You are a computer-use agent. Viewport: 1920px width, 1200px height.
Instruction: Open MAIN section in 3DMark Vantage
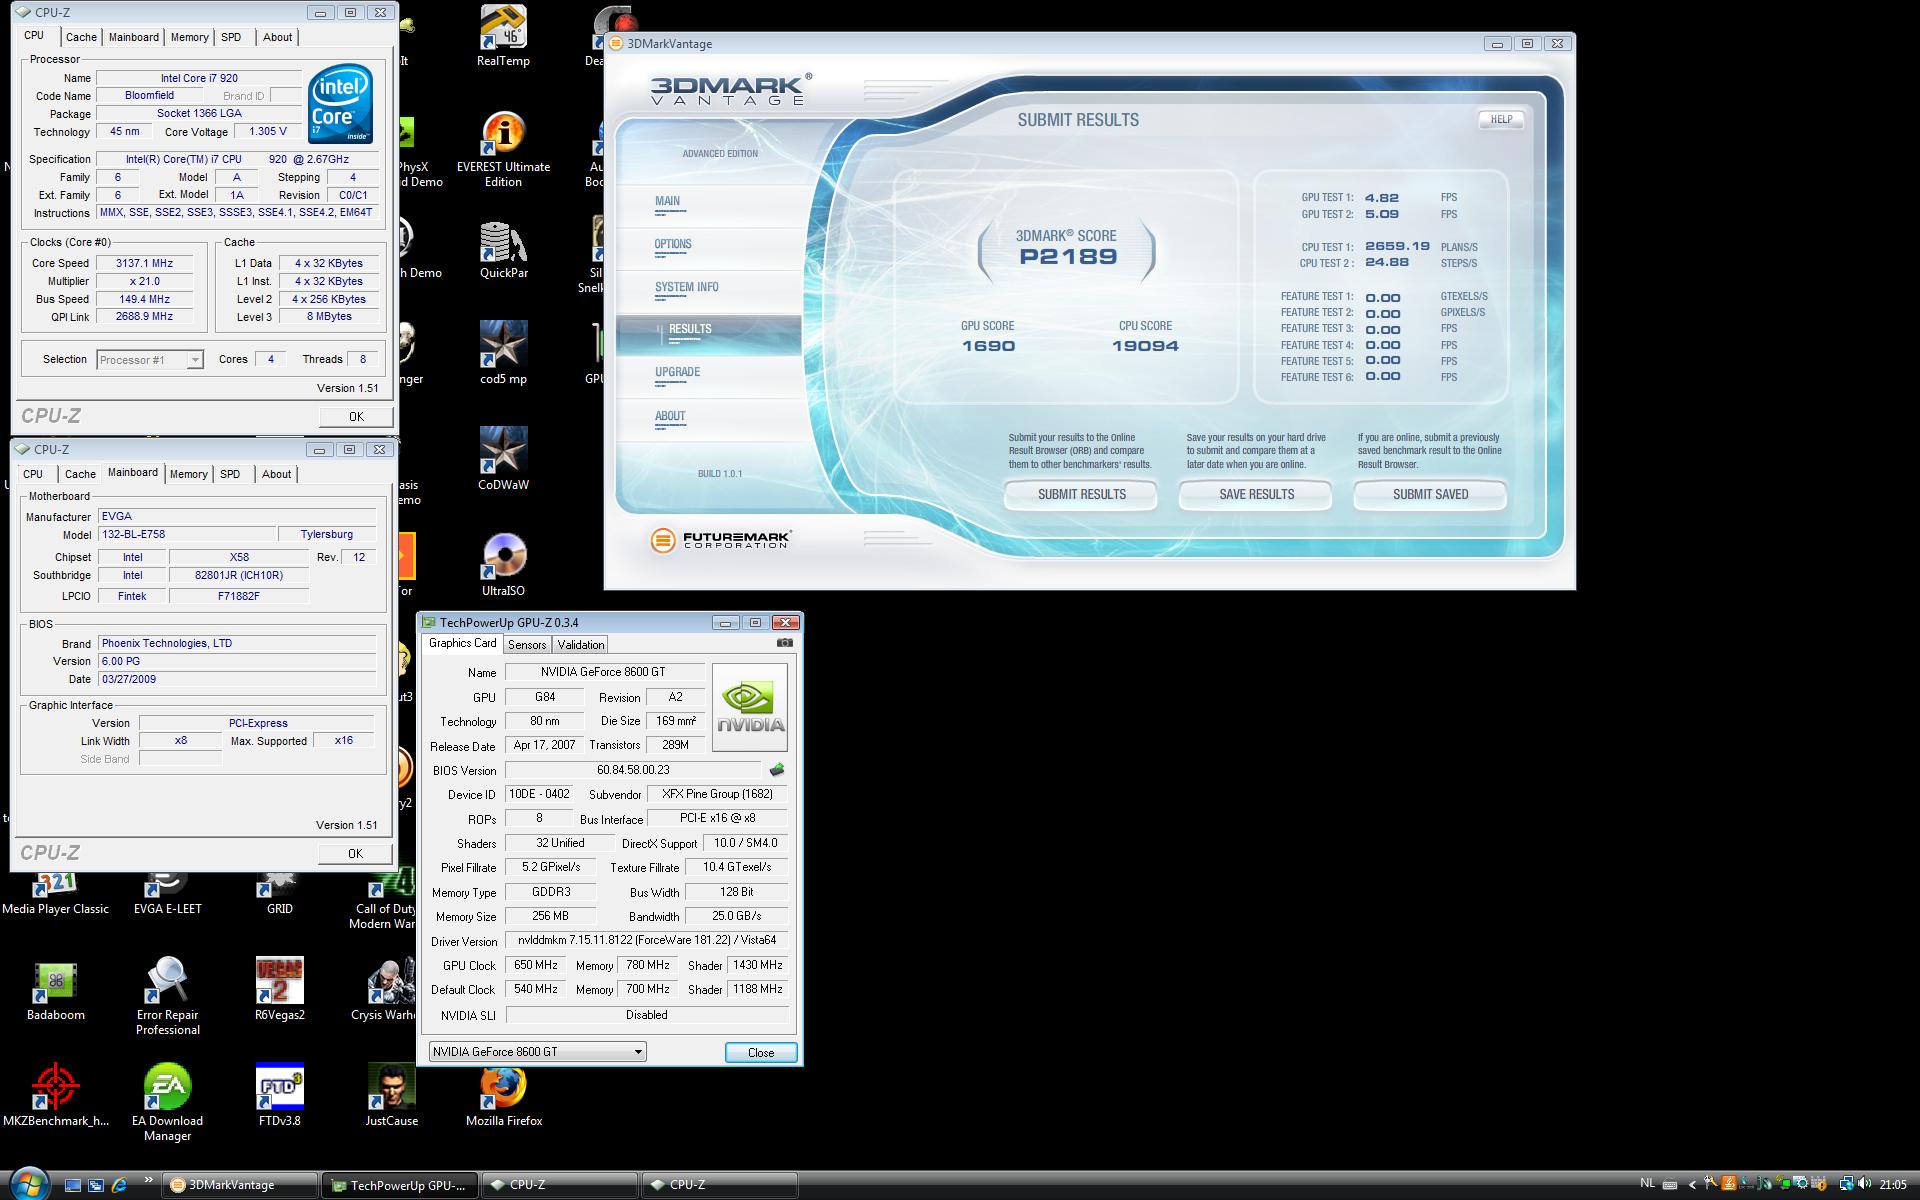pos(667,201)
